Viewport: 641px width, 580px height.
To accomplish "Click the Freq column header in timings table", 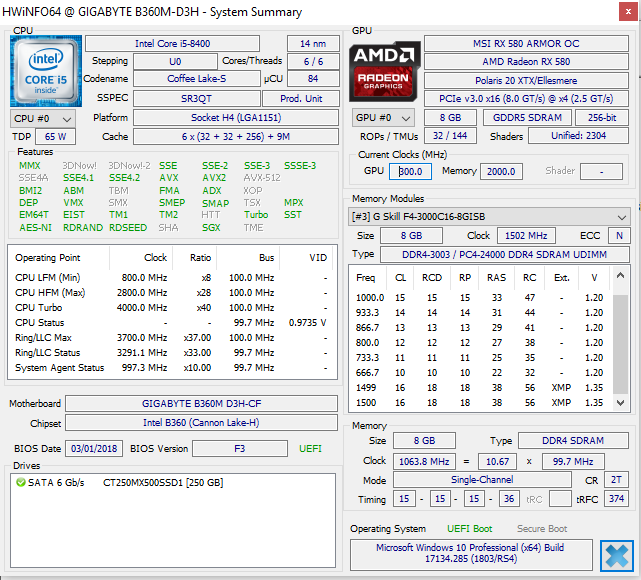I will pyautogui.click(x=366, y=278).
